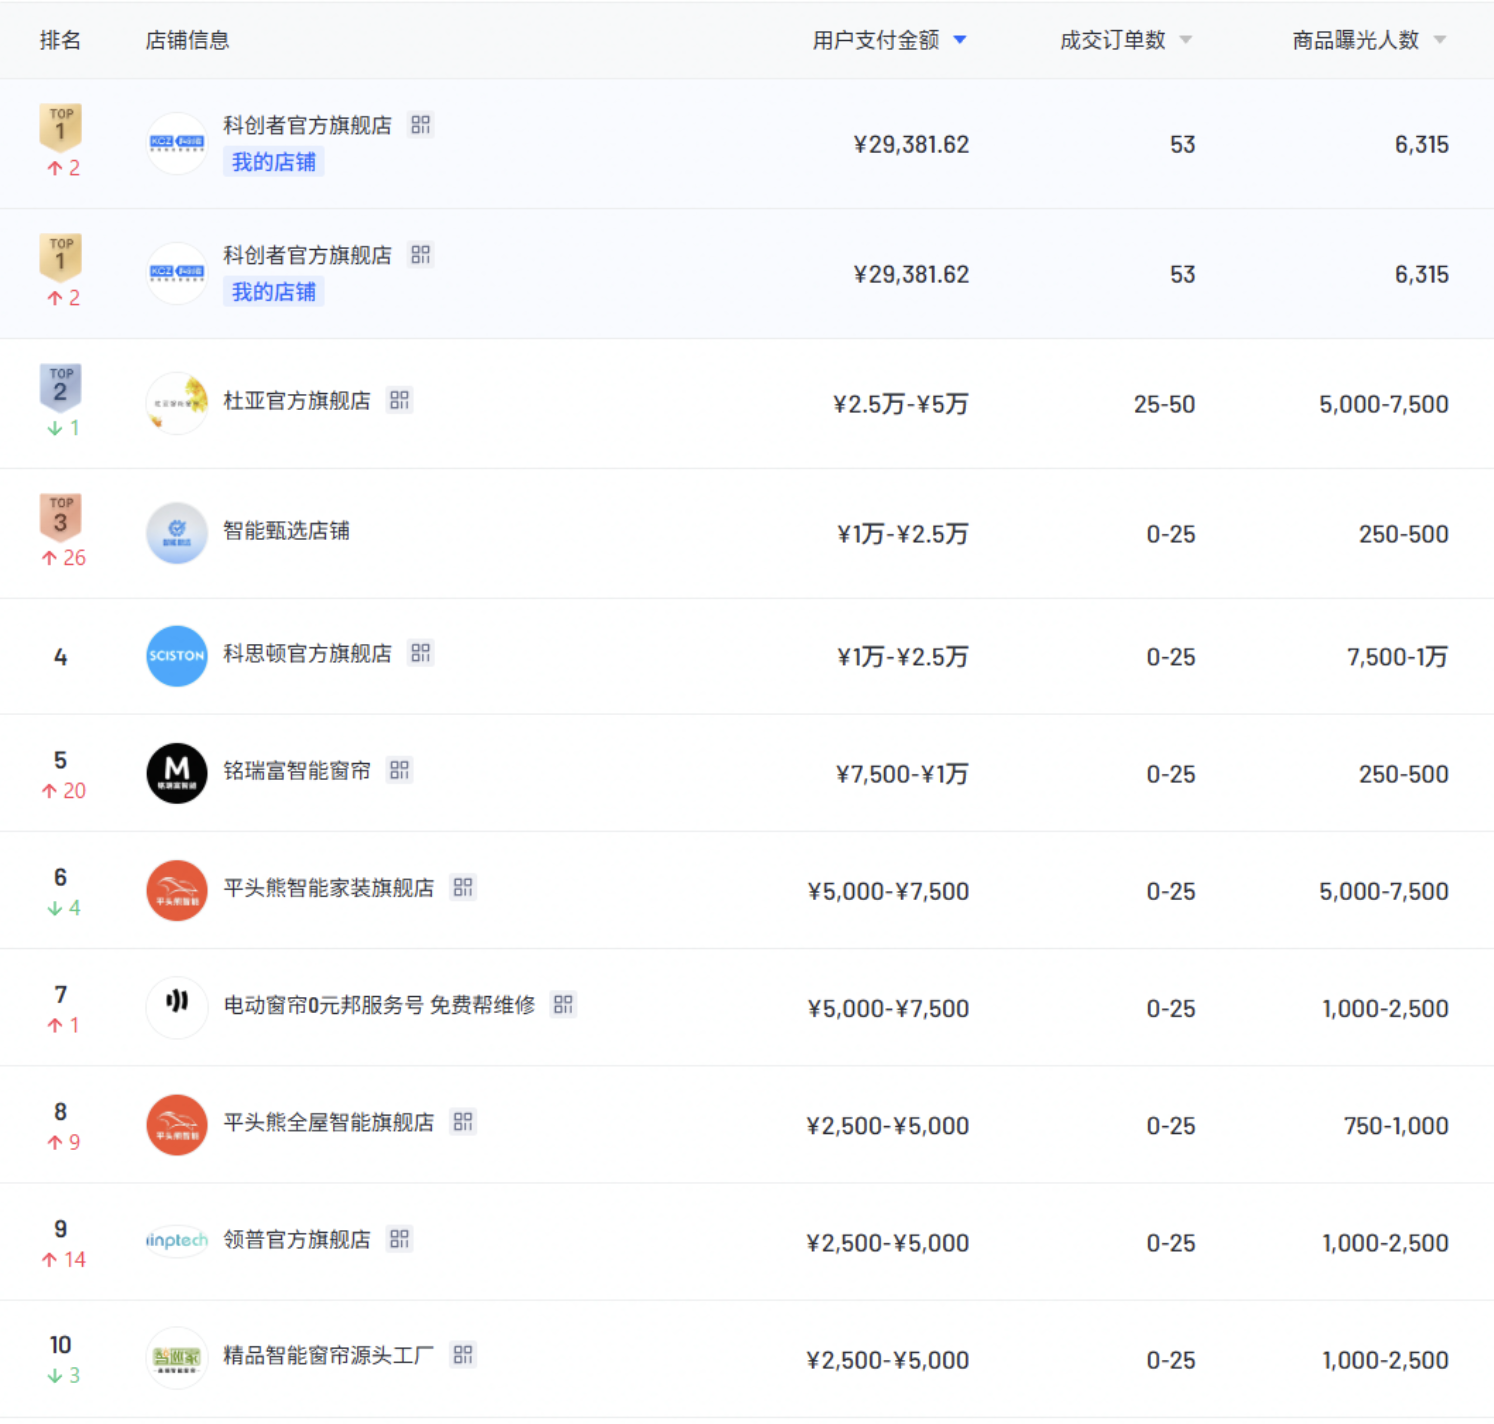Click black M logo of 铭瑞富智能窗帘
Viewport: 1494px width, 1424px height.
click(177, 773)
